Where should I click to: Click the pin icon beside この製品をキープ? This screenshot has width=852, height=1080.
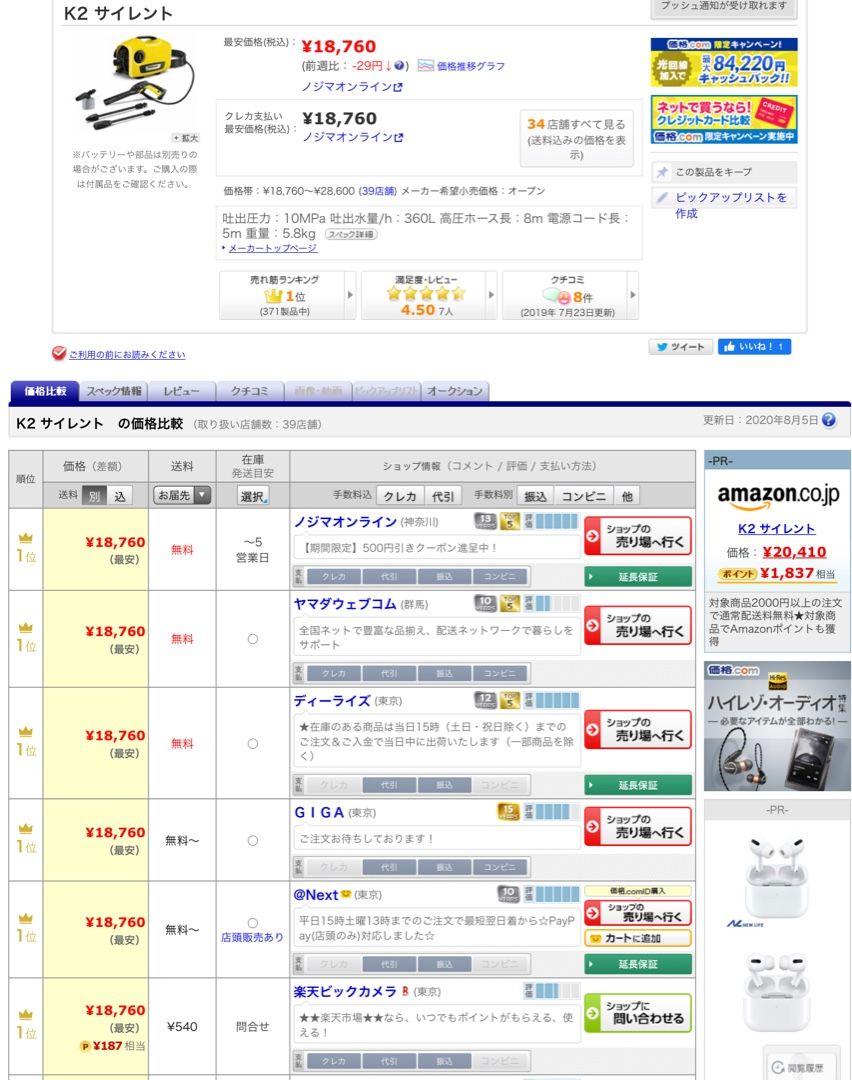pyautogui.click(x=662, y=172)
